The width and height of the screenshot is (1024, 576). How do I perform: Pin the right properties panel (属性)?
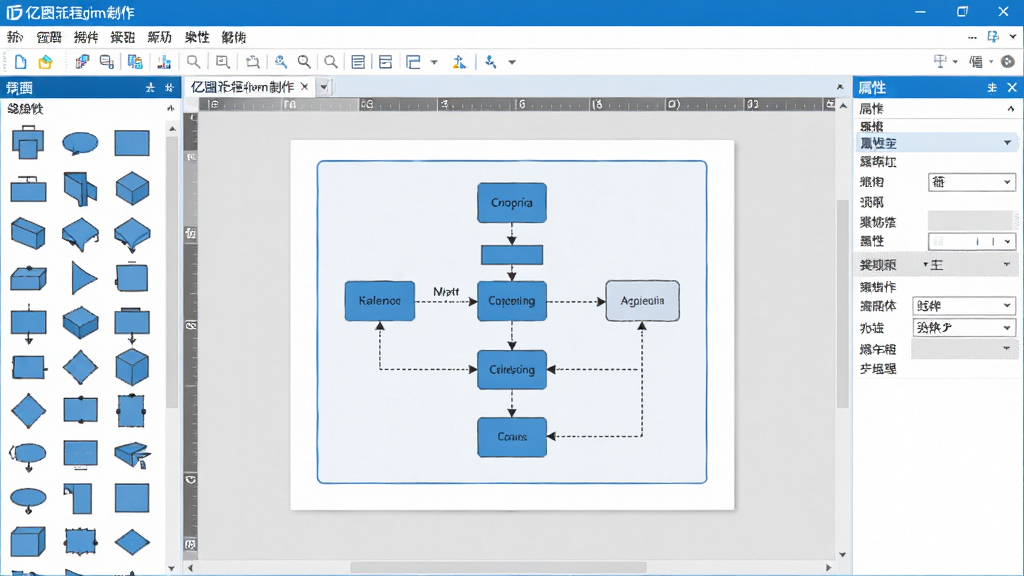coord(992,88)
